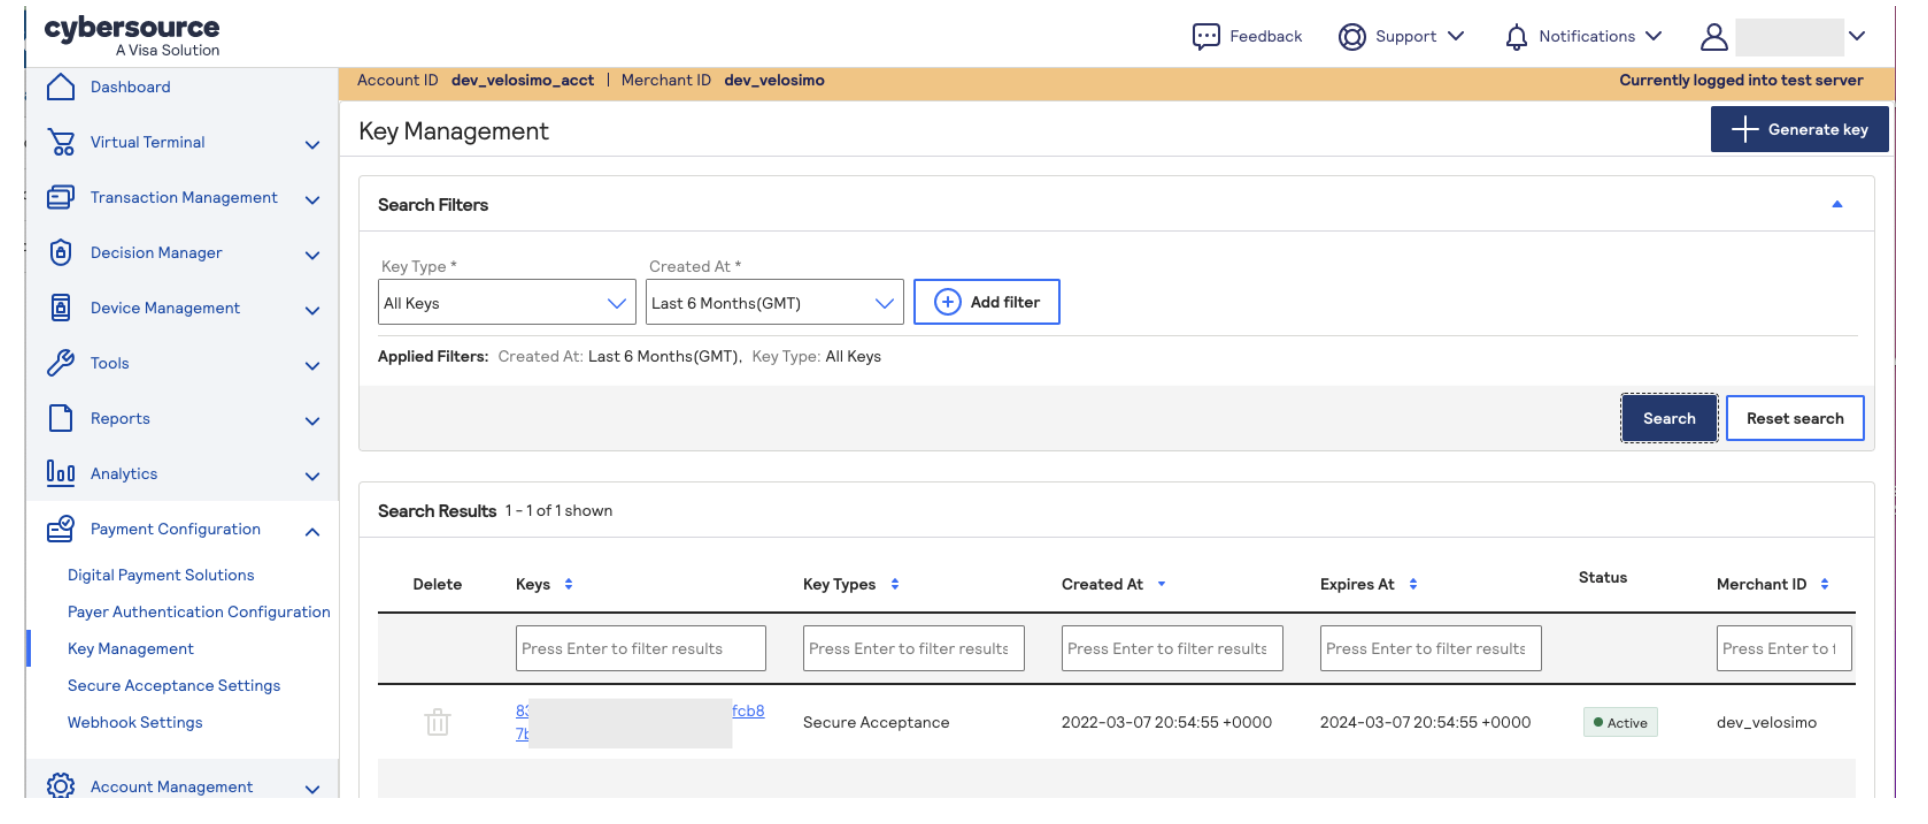This screenshot has width=1928, height=824.
Task: Click the Generate key button
Action: click(1799, 129)
